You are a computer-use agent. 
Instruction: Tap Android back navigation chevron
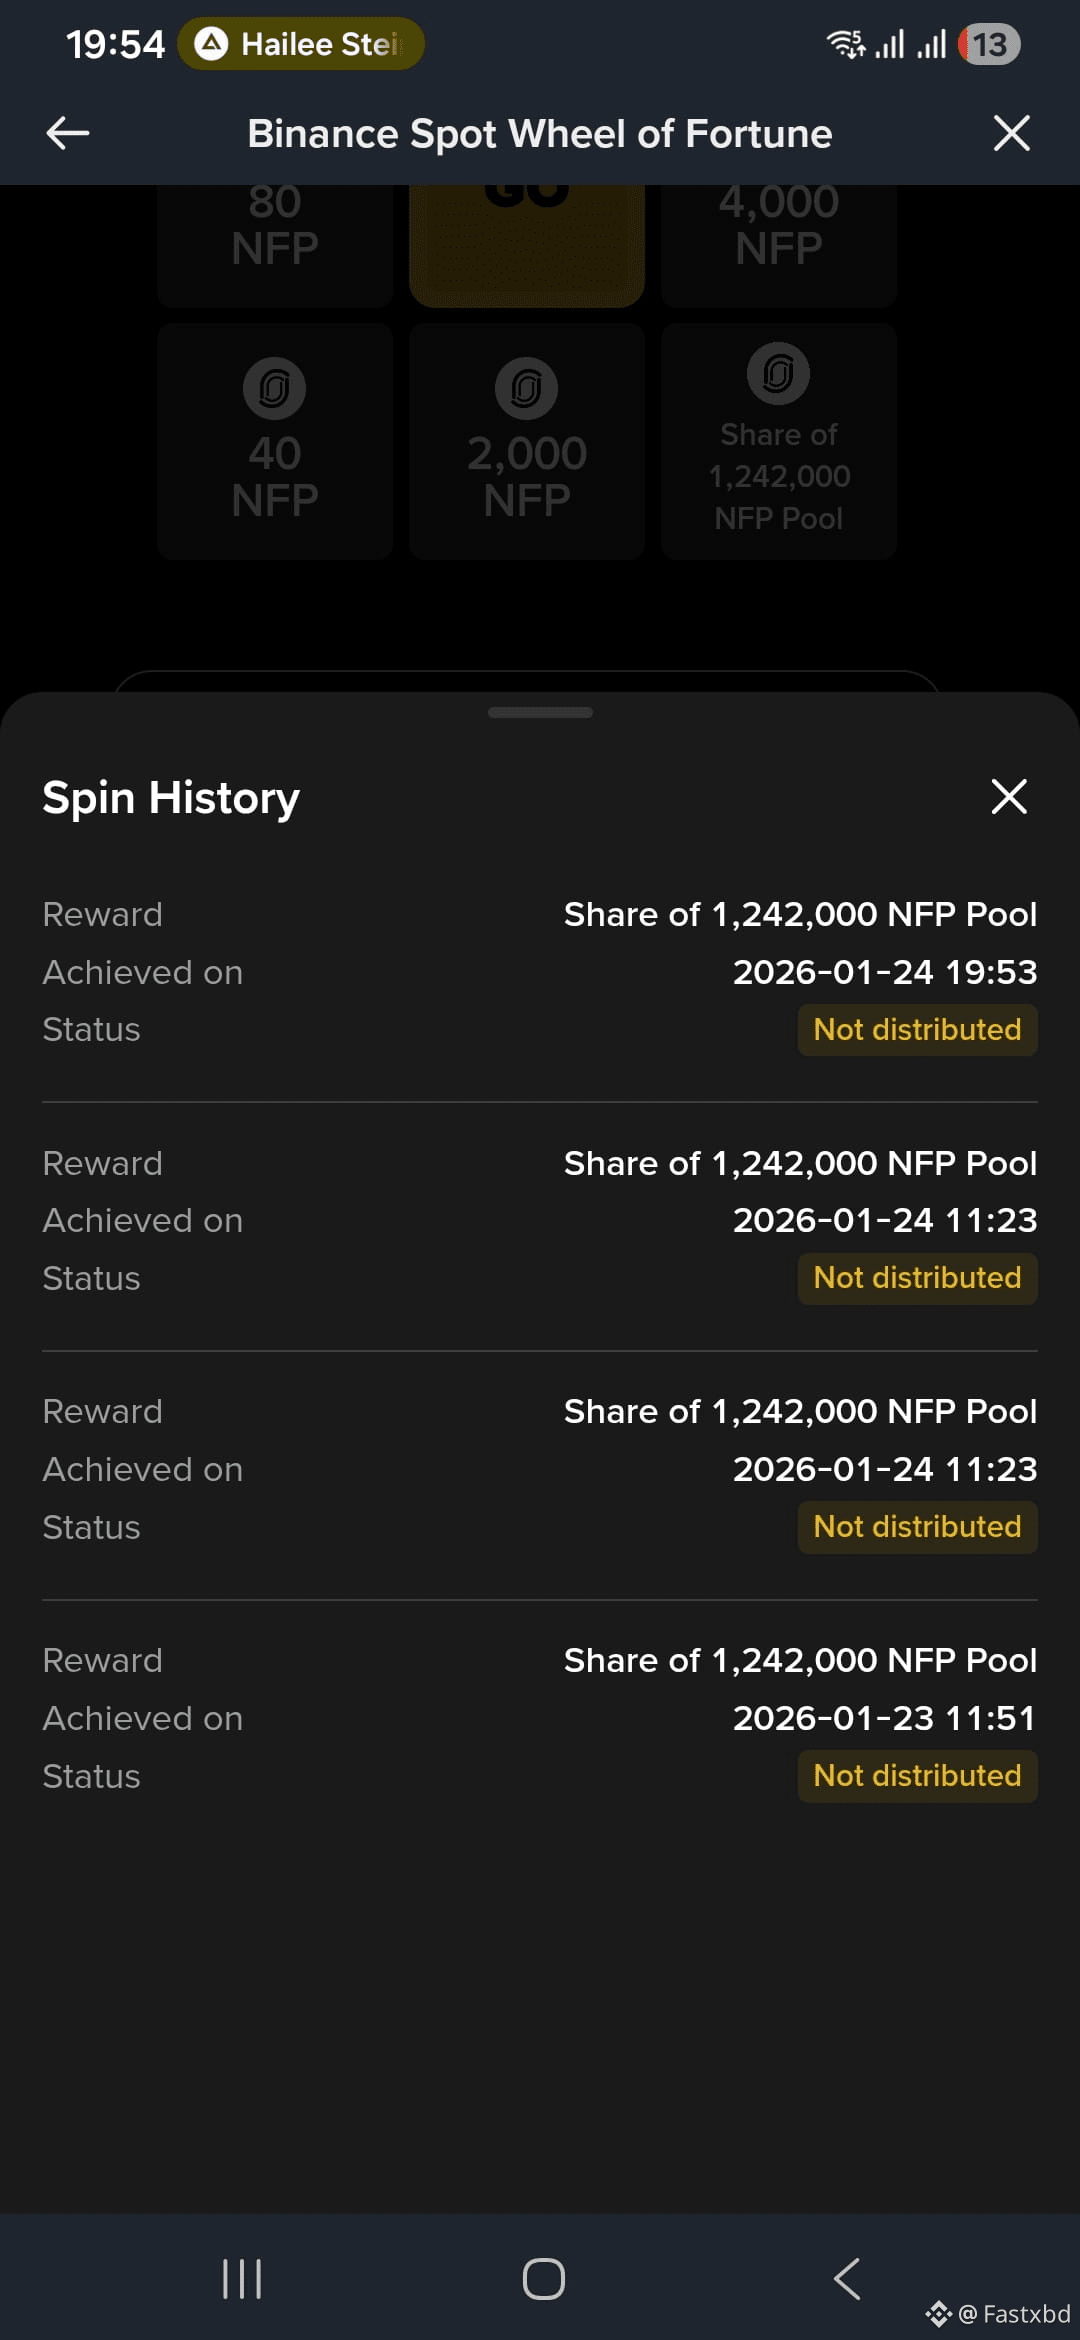tap(847, 2279)
